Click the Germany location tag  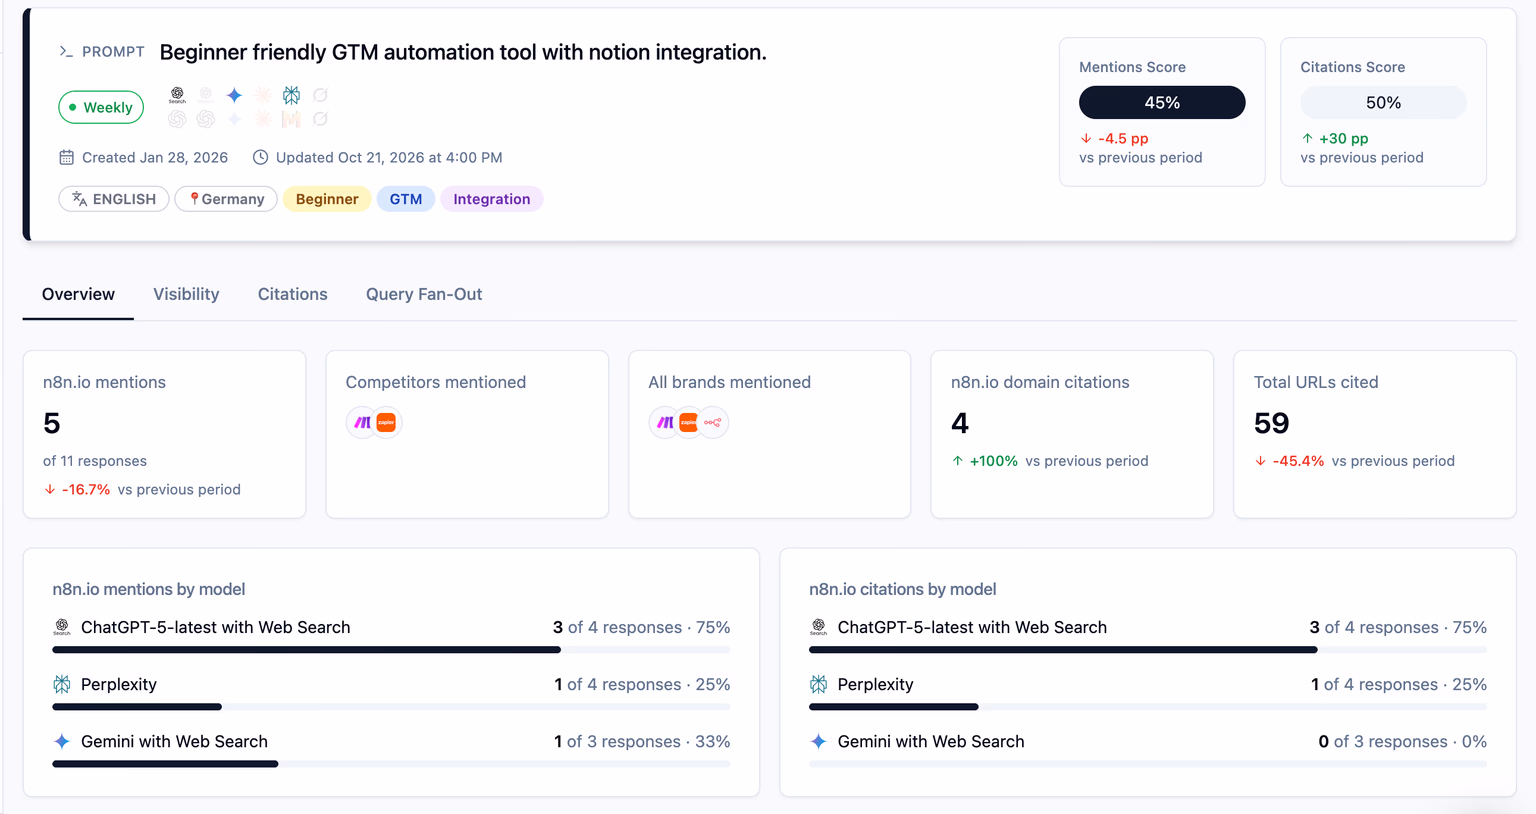click(226, 199)
